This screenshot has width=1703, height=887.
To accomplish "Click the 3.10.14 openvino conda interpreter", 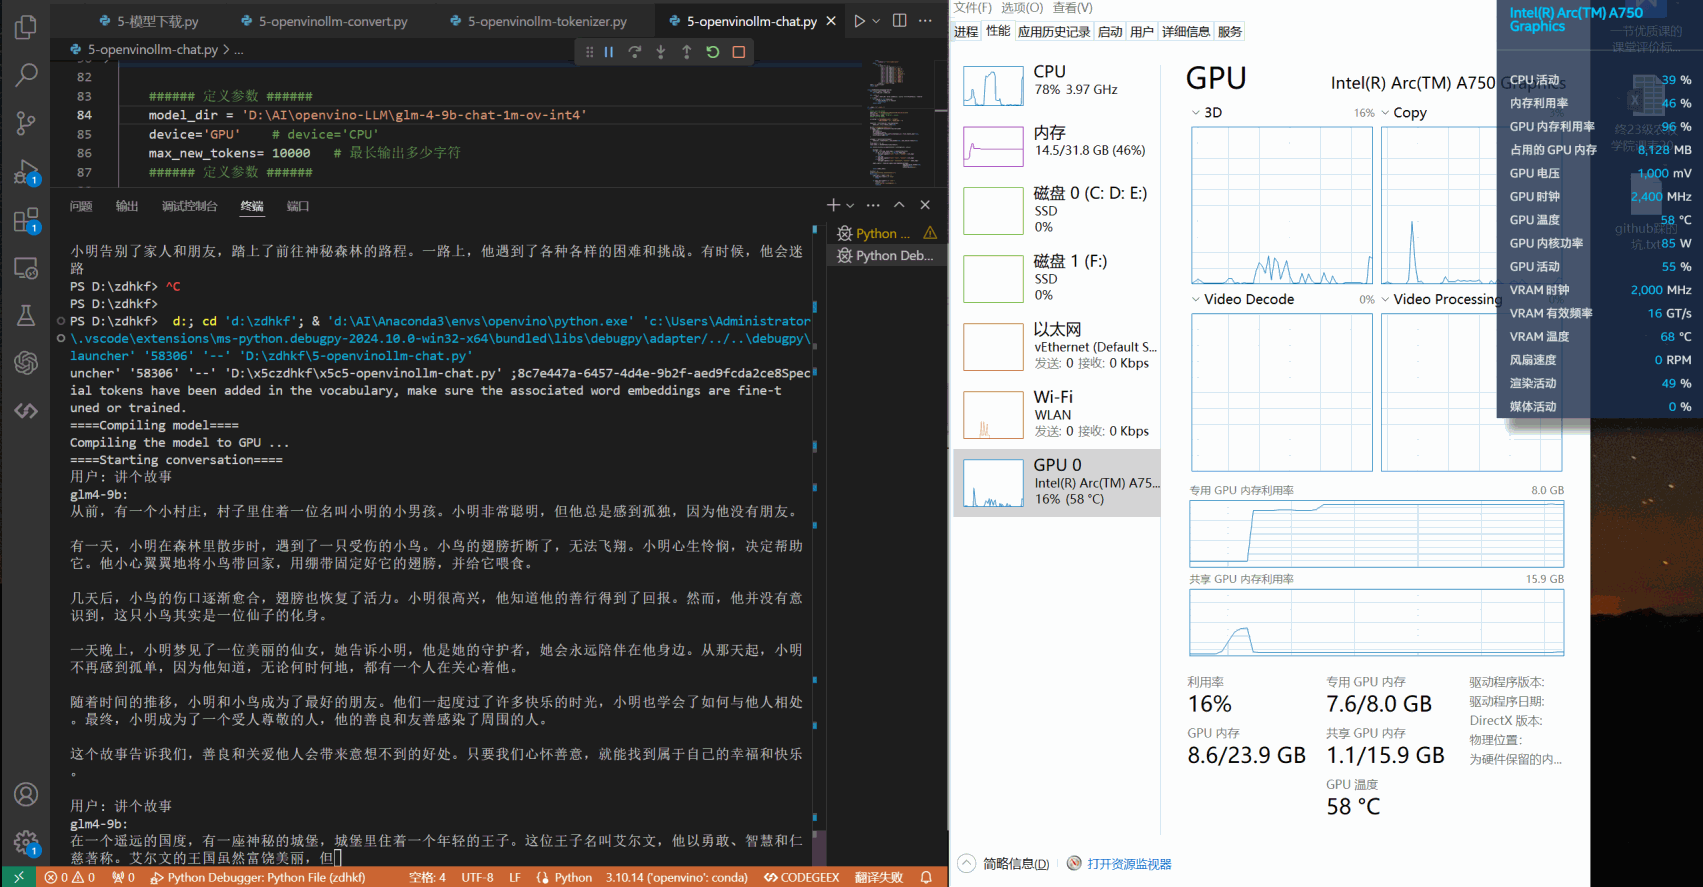I will click(x=676, y=877).
